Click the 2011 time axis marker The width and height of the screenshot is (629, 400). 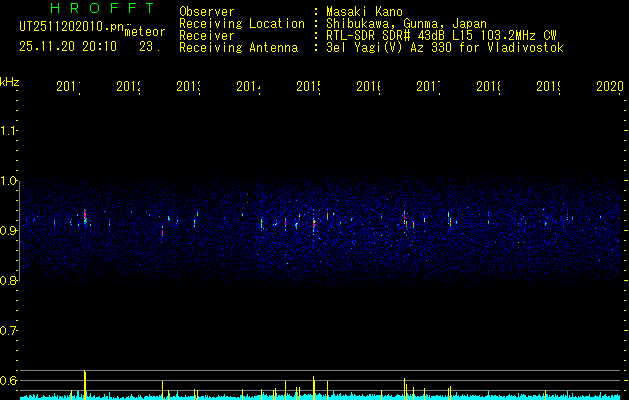pyautogui.click(x=68, y=86)
